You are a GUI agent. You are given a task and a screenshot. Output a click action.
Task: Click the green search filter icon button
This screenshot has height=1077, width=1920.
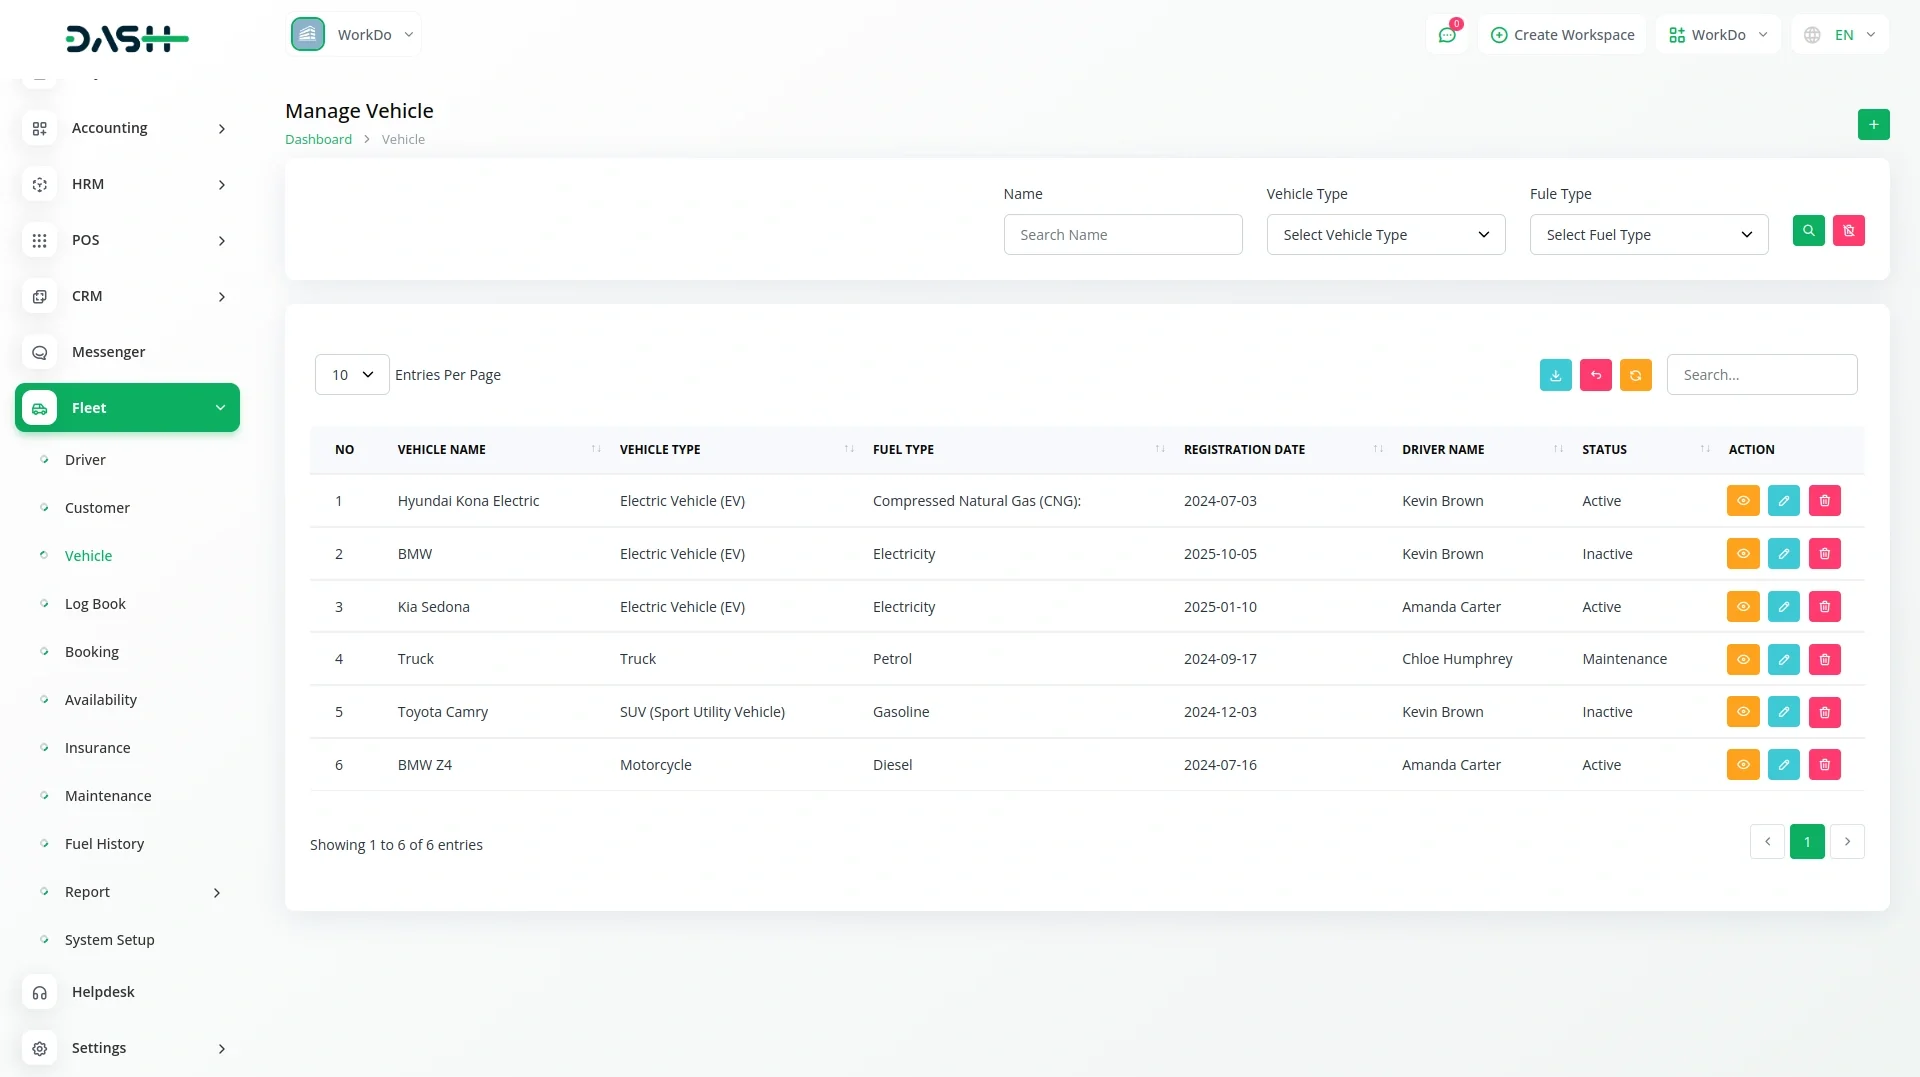pyautogui.click(x=1808, y=231)
